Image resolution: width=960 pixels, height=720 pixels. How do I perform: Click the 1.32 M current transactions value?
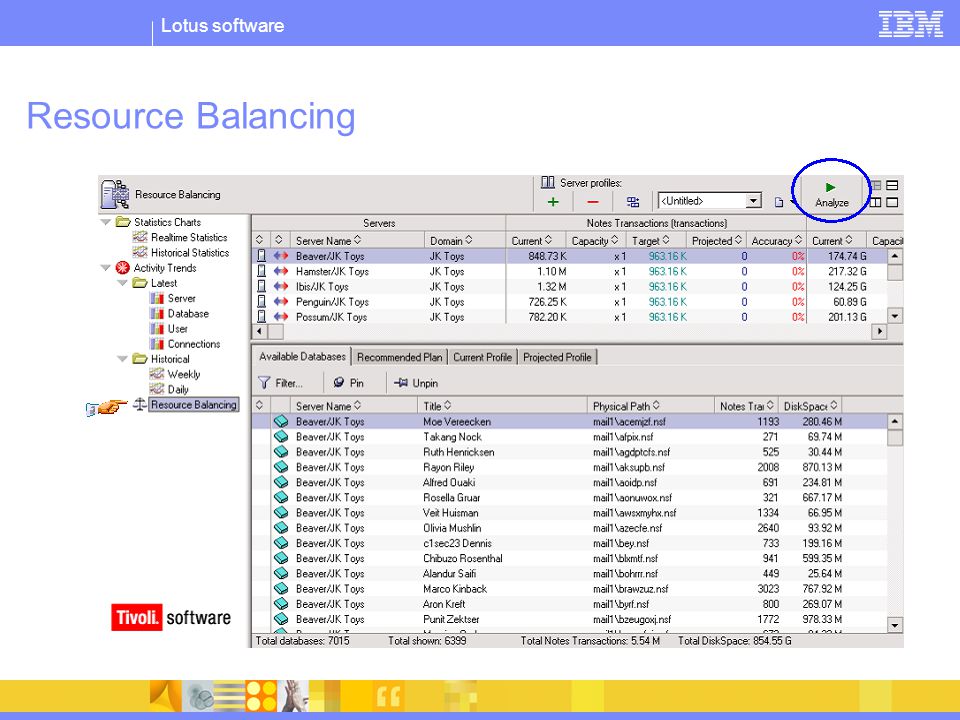[x=552, y=287]
